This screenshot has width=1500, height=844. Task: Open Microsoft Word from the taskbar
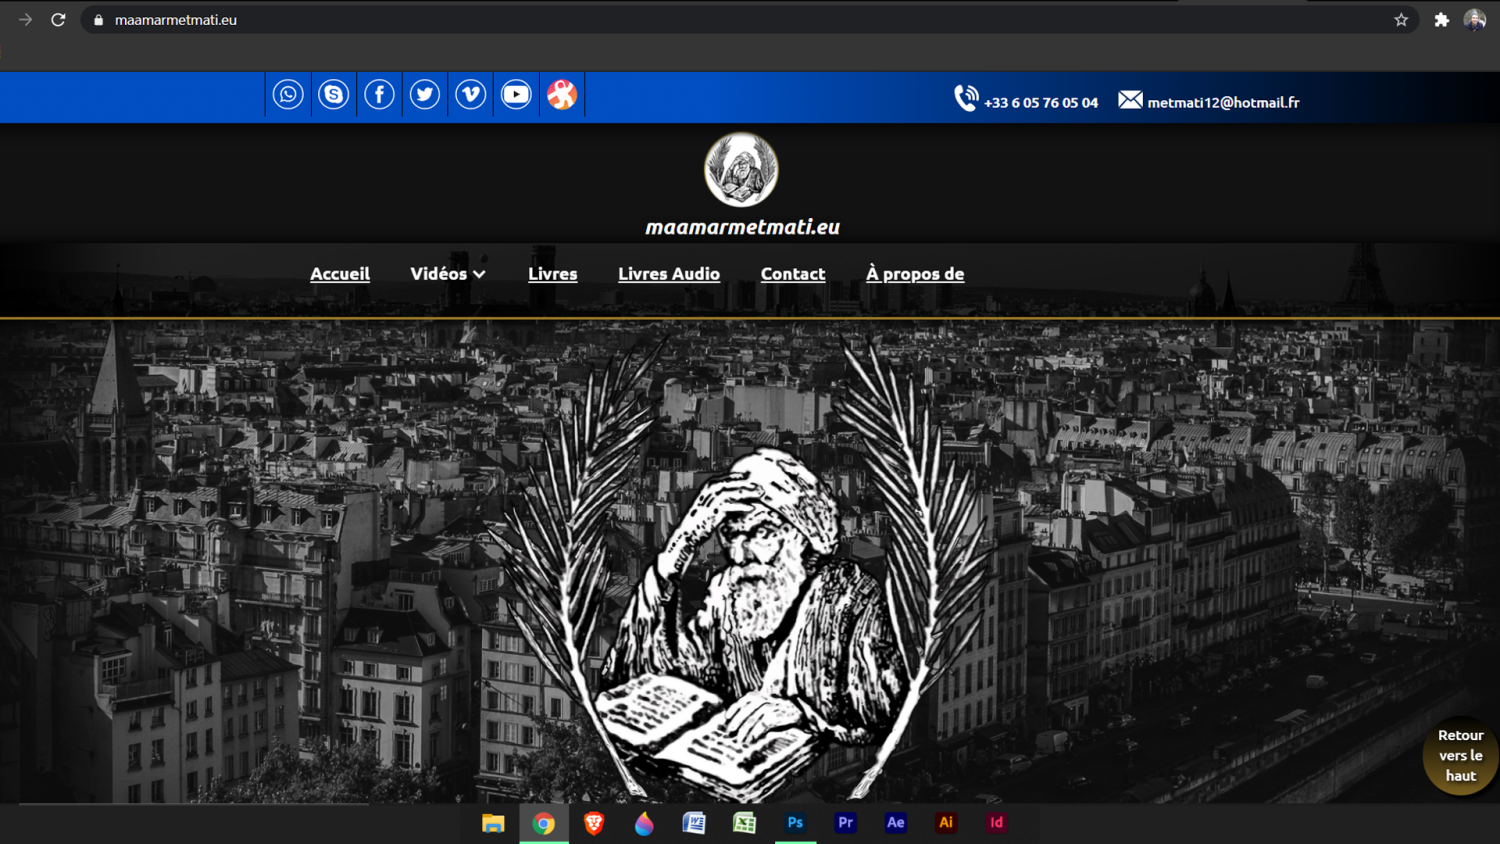pyautogui.click(x=694, y=823)
